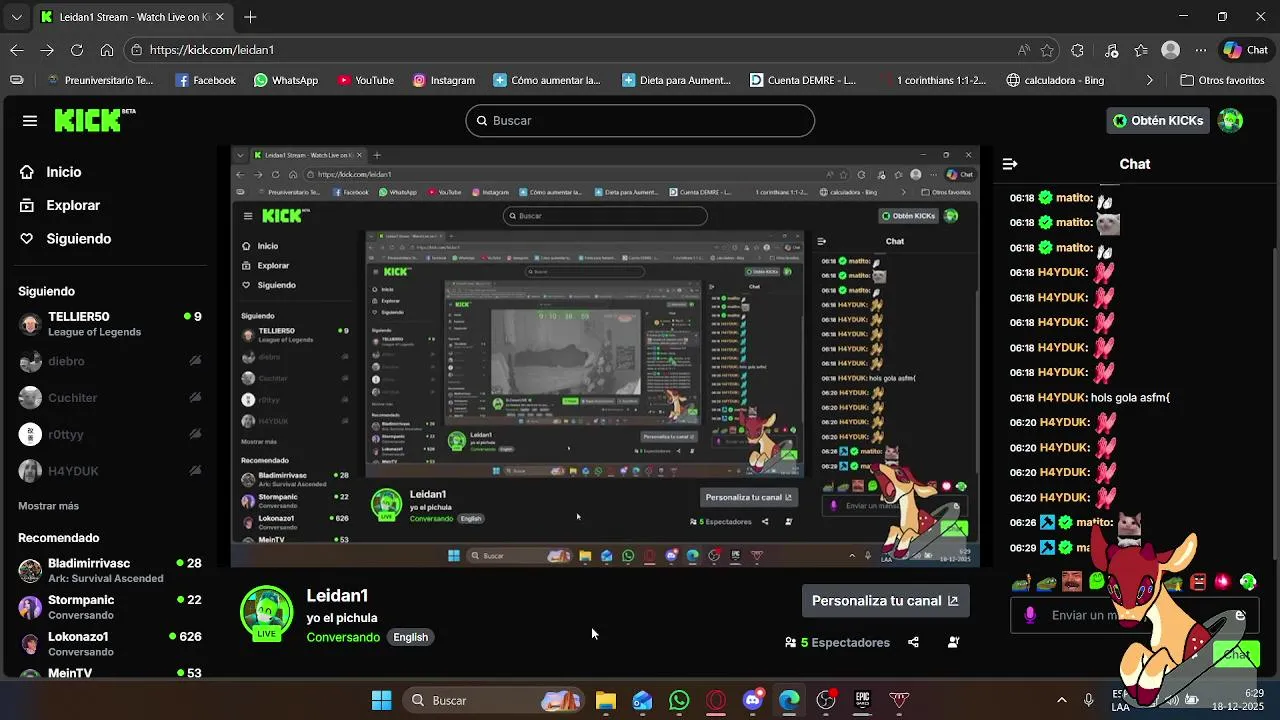
Task: Open browser settings three-dots menu
Action: (x=1201, y=50)
